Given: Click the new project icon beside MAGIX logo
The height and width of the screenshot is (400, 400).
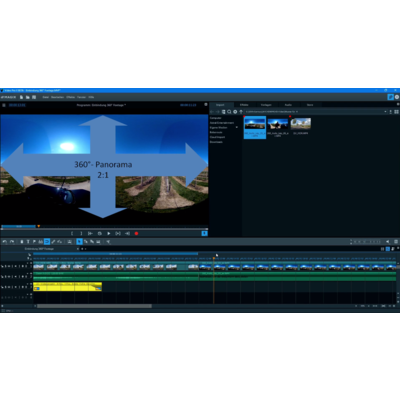Looking at the screenshot, I should [x=21, y=97].
